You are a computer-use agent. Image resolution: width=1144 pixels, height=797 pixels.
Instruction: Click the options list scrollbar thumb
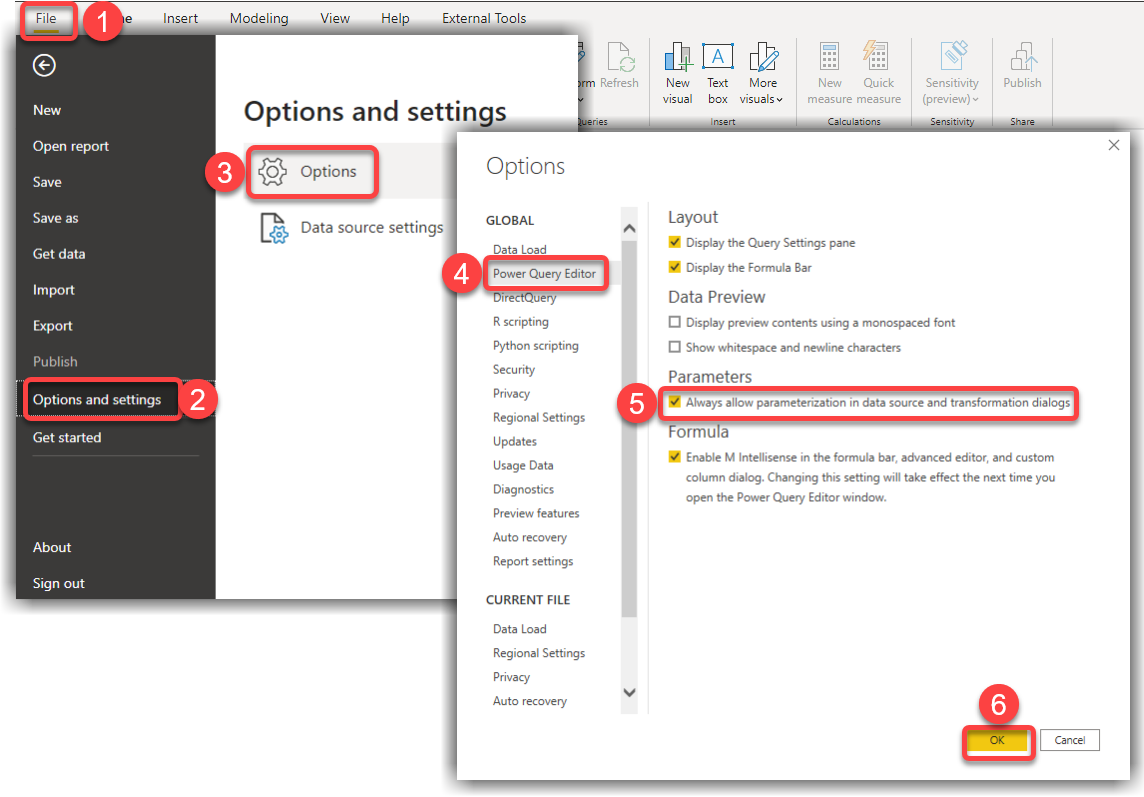(629, 431)
